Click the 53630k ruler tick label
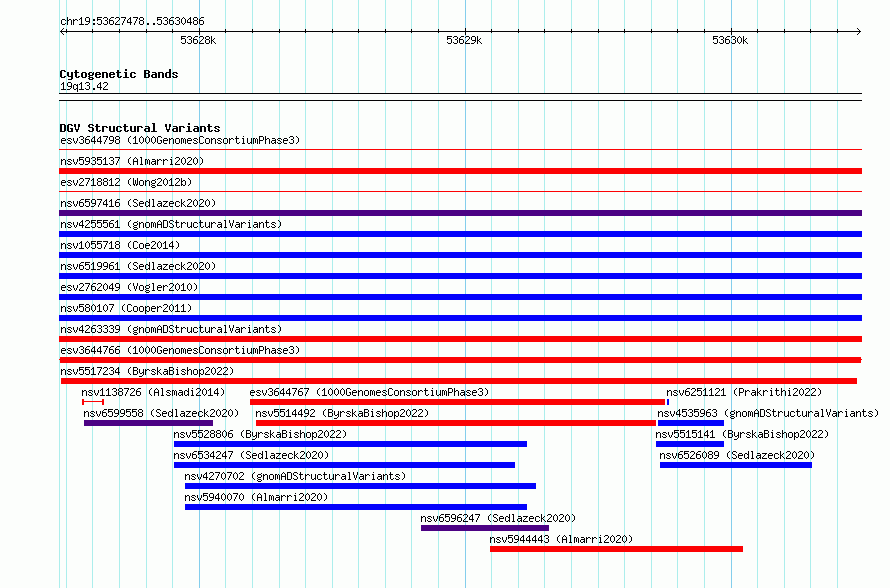890x588 pixels. tap(730, 40)
